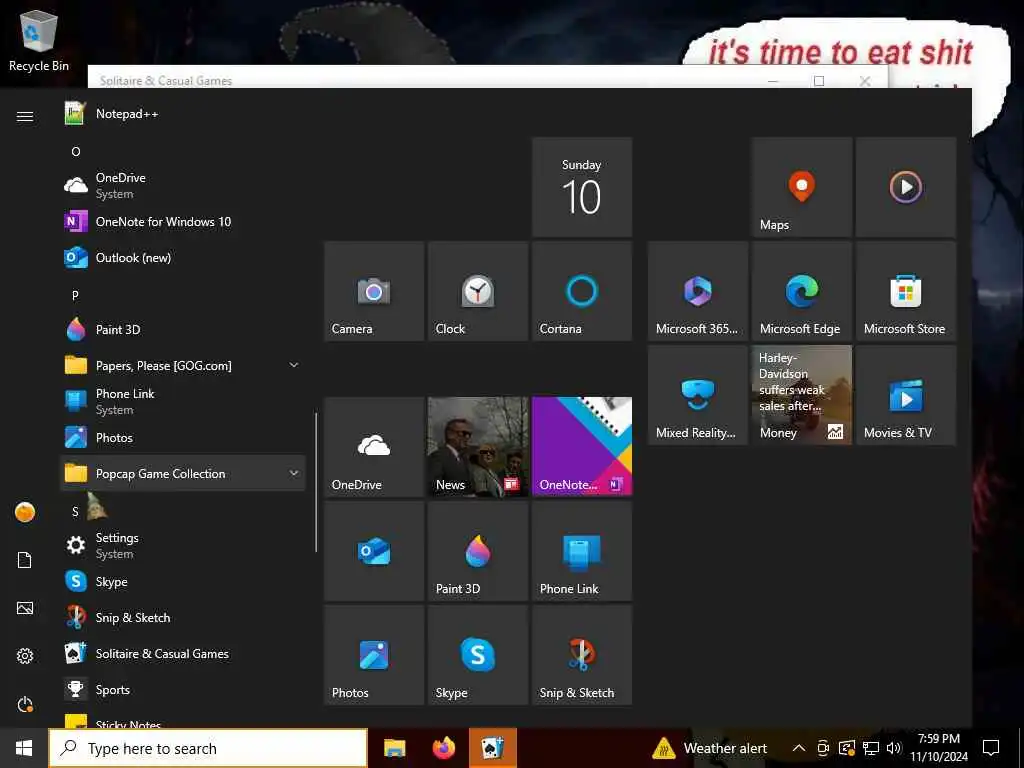Launch Solitaire & Casual Games from list
Screen dimensions: 1024x768
[183, 654]
